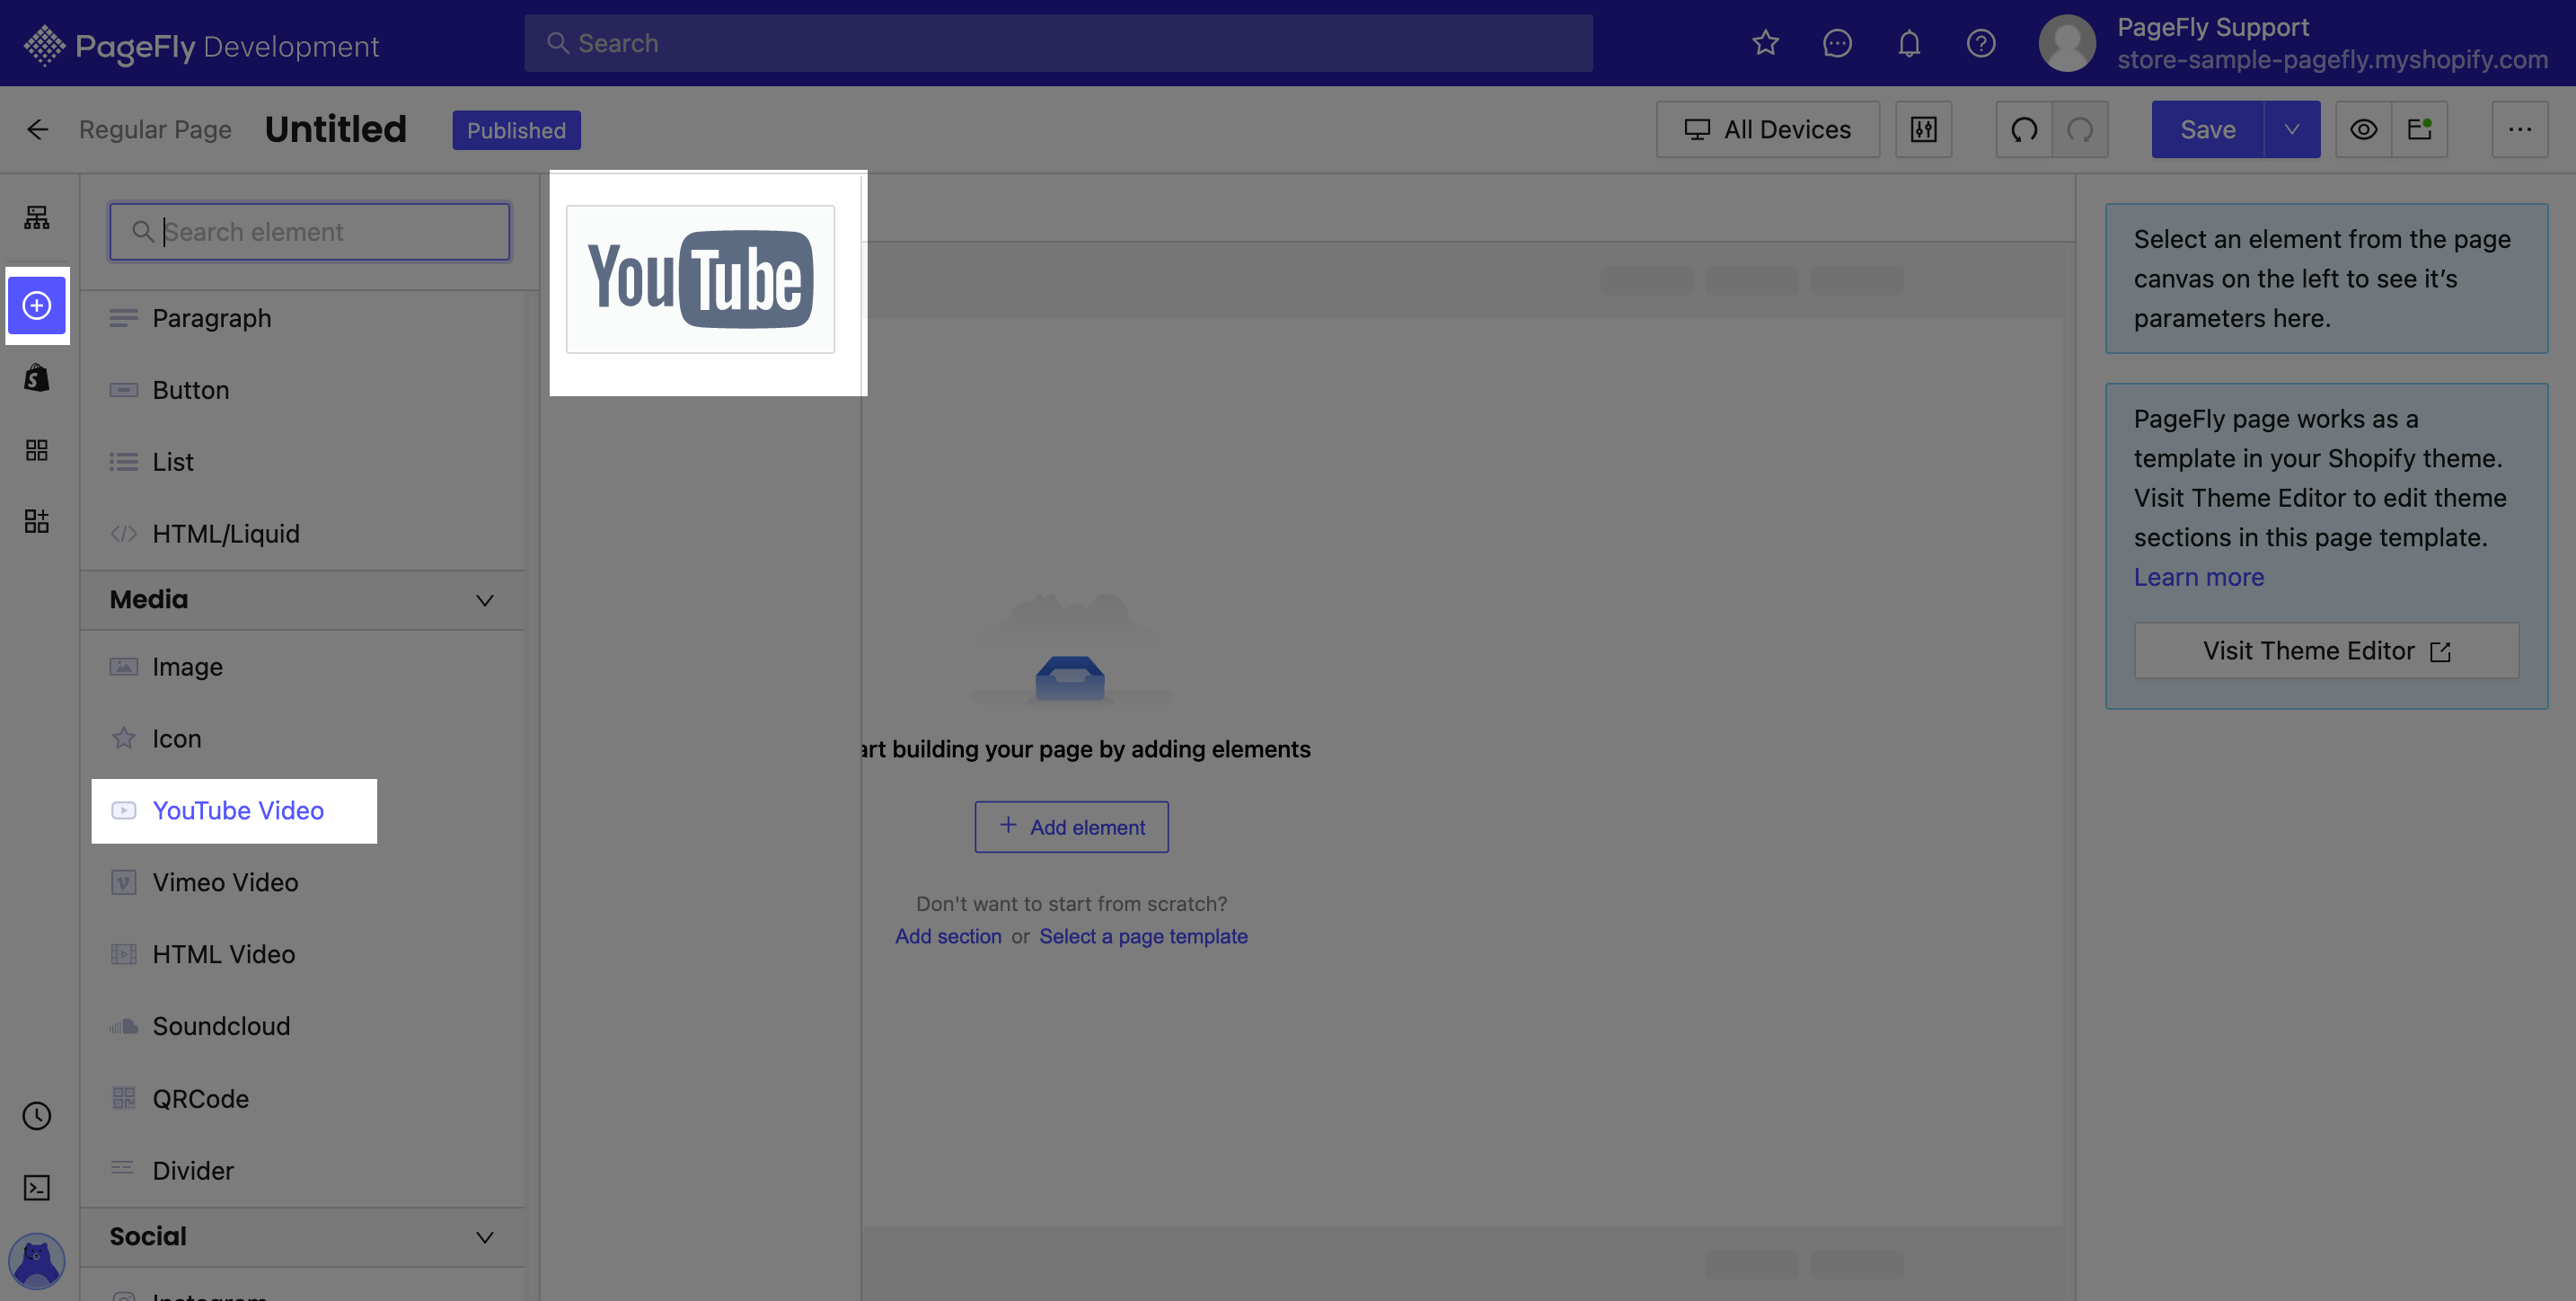Click the Untitled page title
The image size is (2576, 1301).
[x=336, y=129]
